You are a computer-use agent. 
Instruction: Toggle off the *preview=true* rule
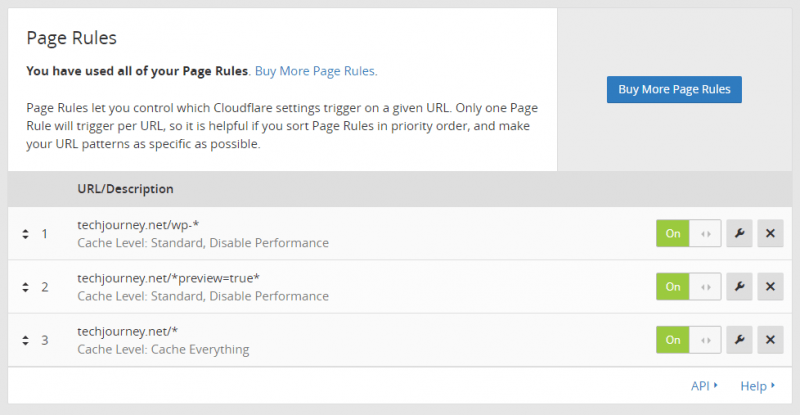[688, 286]
